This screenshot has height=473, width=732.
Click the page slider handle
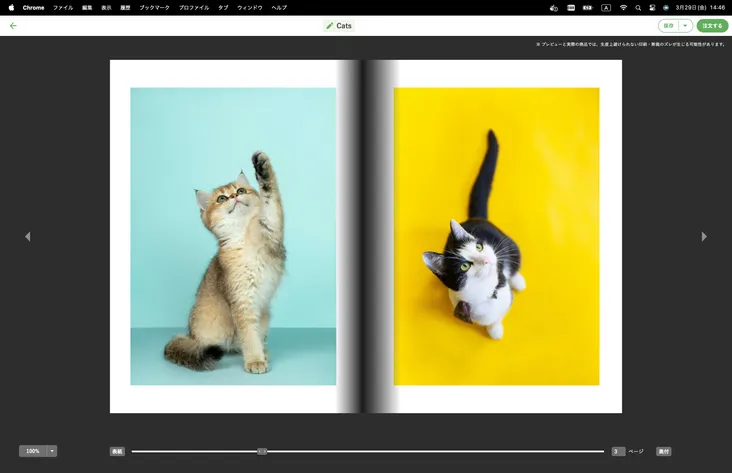[262, 451]
